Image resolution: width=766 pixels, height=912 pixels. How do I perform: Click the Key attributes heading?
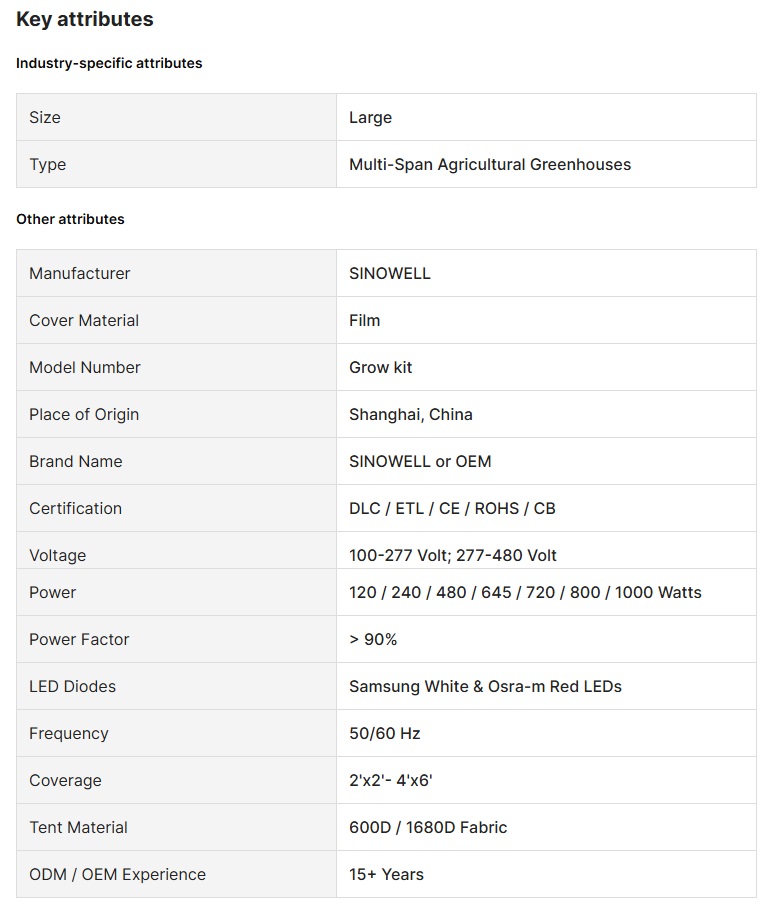tap(85, 19)
